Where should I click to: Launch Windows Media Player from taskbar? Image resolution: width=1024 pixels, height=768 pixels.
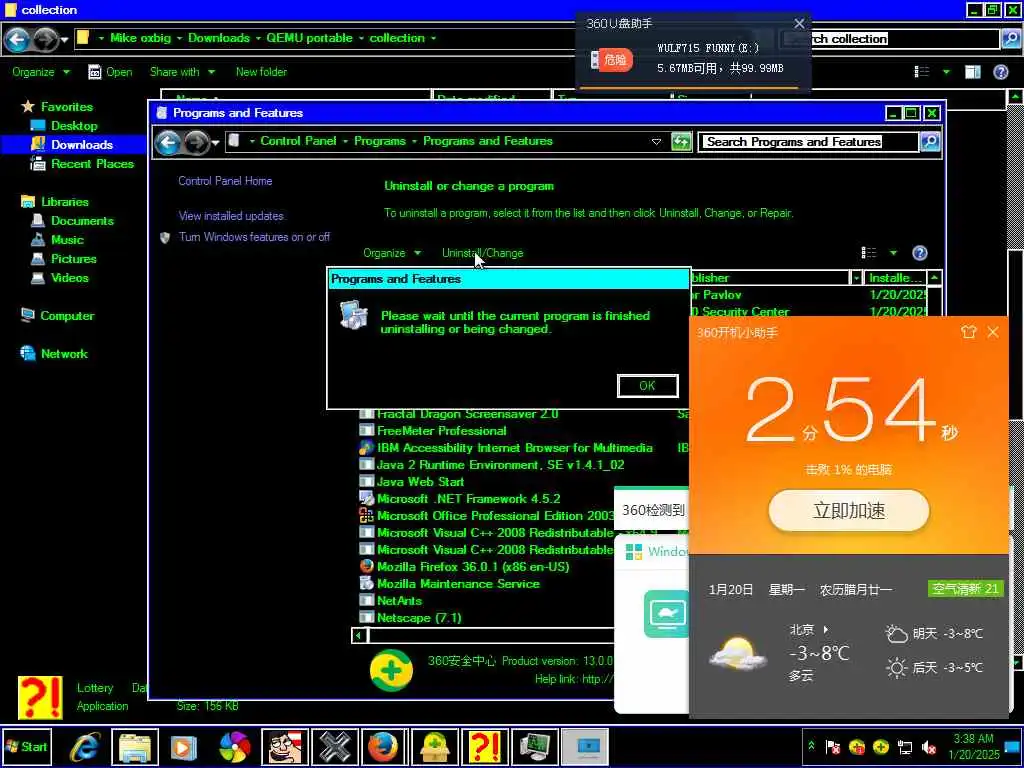click(x=185, y=747)
